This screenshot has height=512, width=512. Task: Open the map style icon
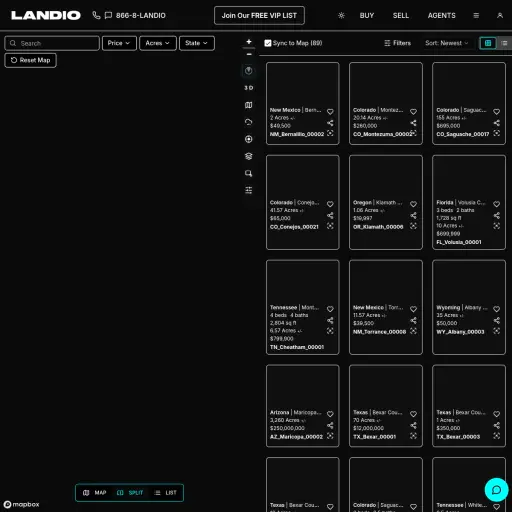pyautogui.click(x=249, y=105)
